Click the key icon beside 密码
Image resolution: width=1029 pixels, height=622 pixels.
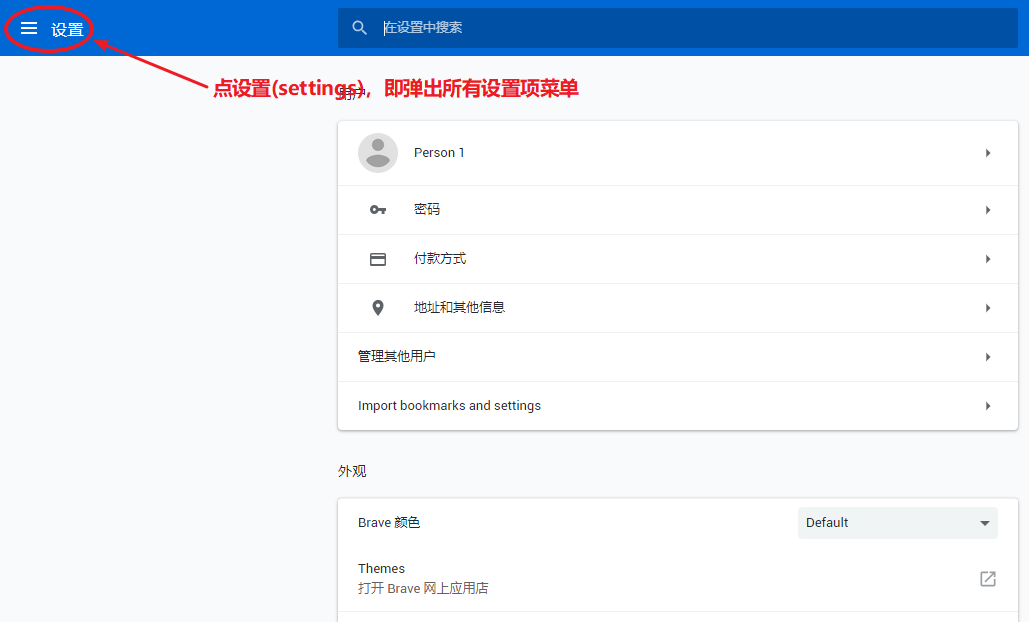[378, 210]
